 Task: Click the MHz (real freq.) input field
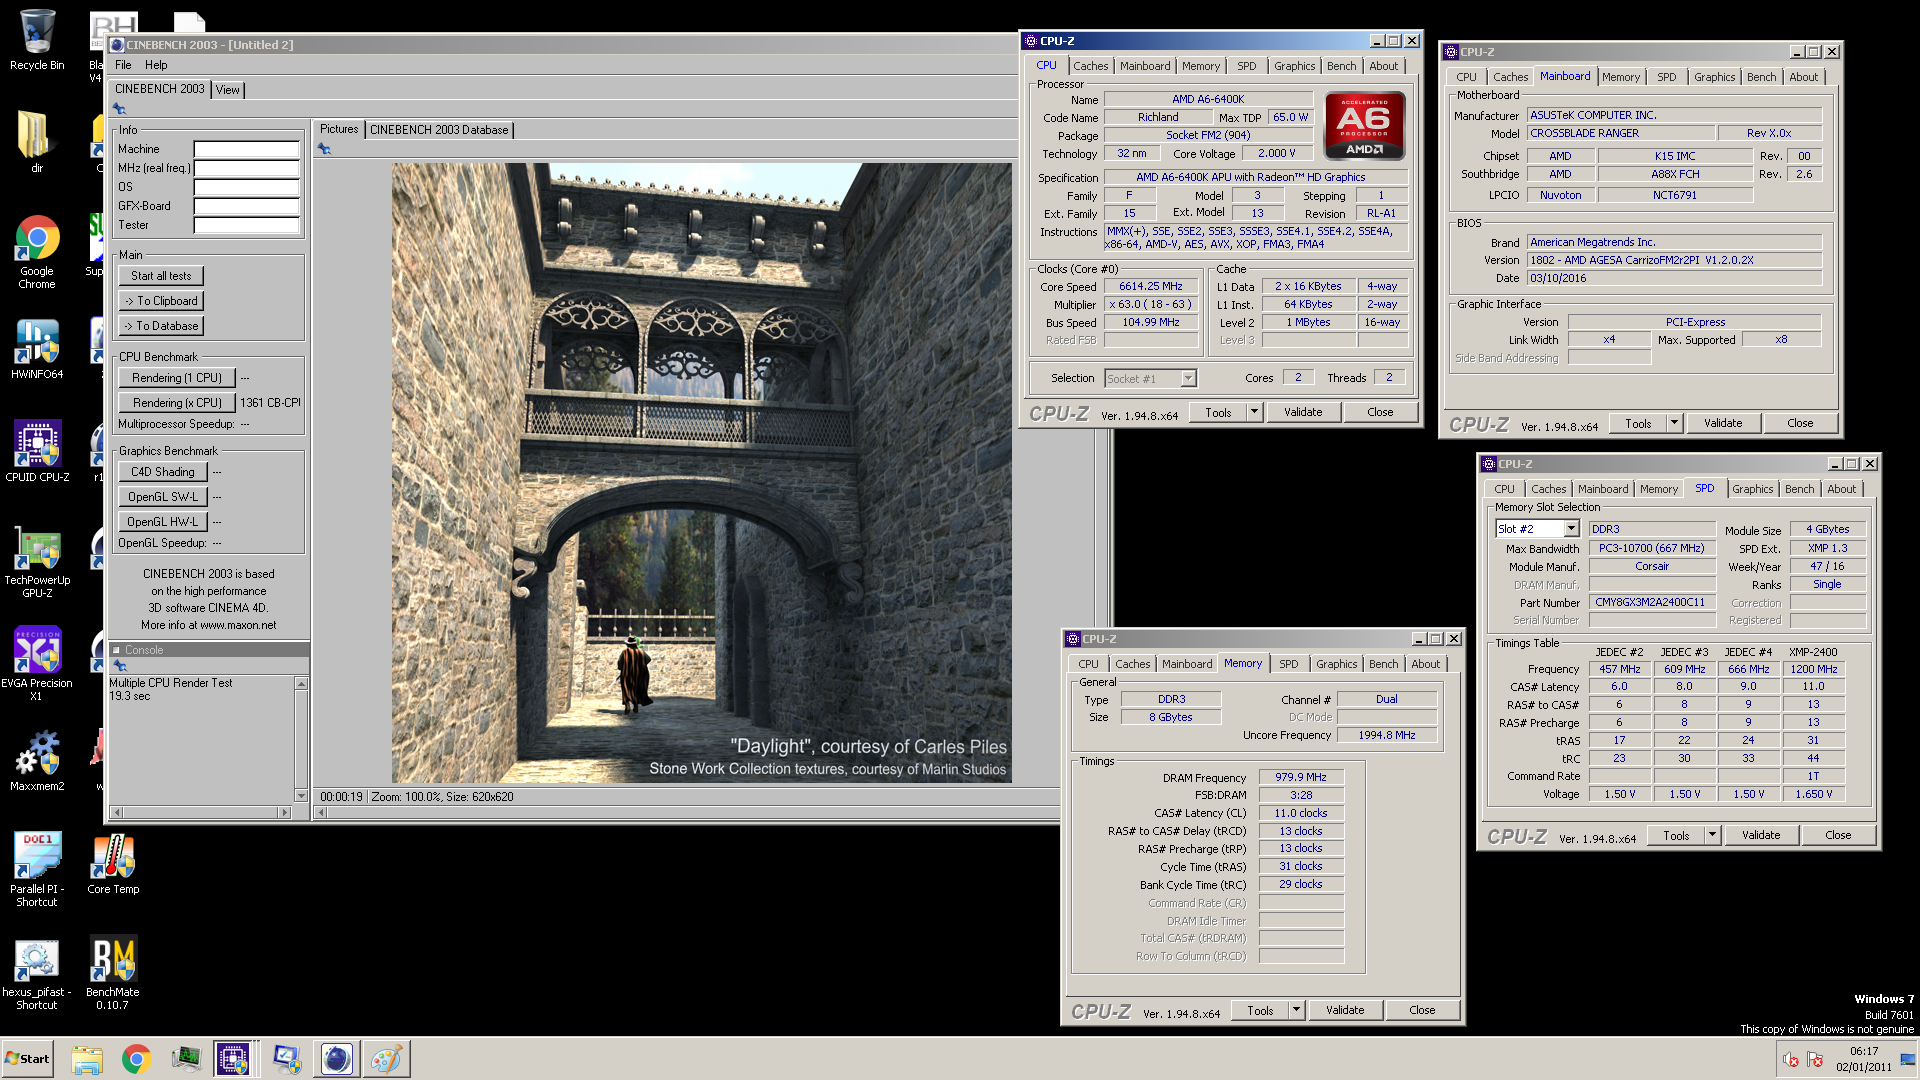[x=247, y=168]
